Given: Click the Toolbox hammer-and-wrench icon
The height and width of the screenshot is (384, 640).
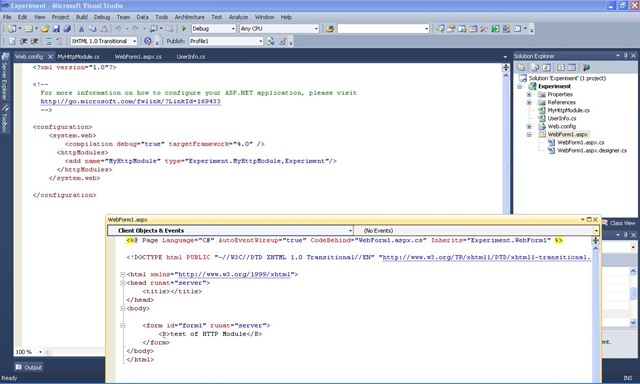Looking at the screenshot, I should tap(484, 29).
